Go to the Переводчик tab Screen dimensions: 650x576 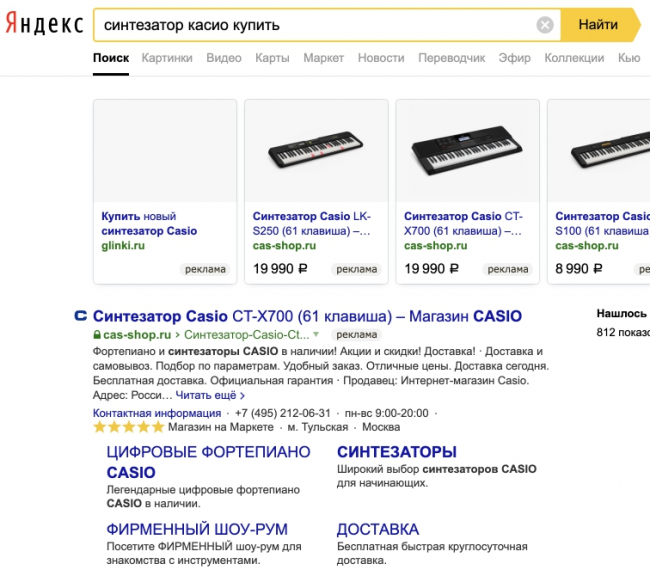[x=451, y=58]
